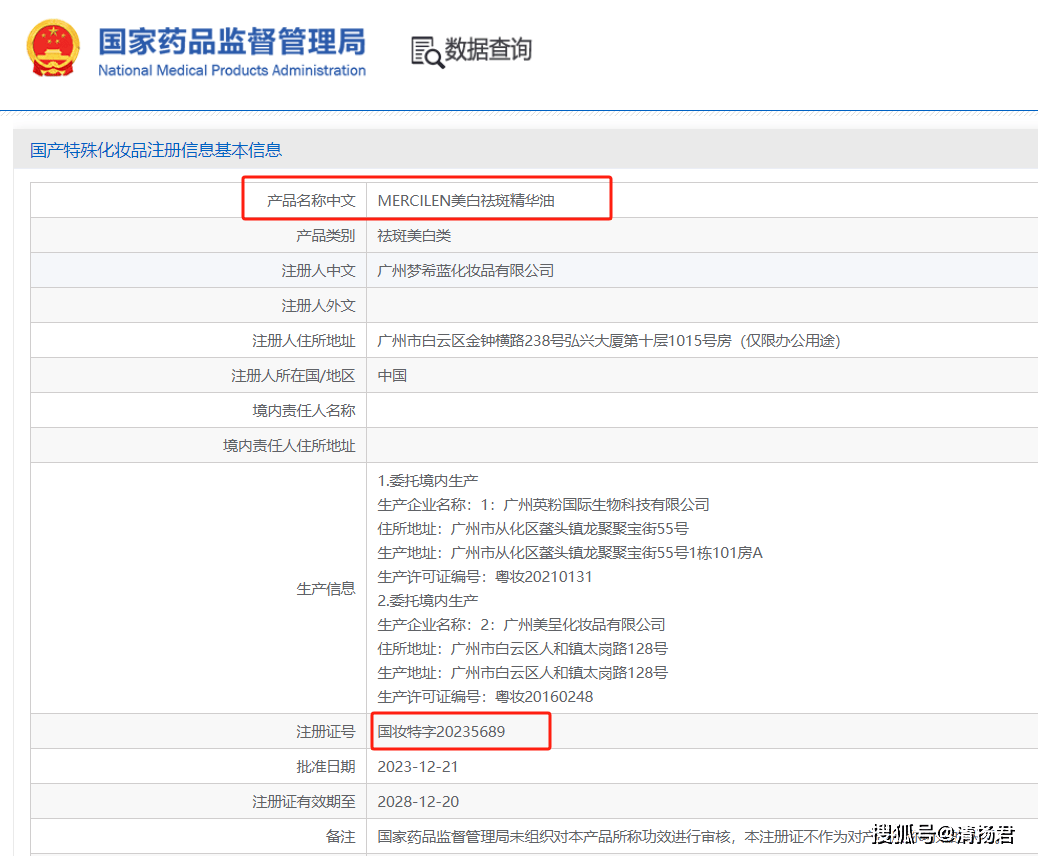Select manufacturer 广州美呈化妆品有限公司 line
This screenshot has width=1038, height=856.
click(522, 625)
